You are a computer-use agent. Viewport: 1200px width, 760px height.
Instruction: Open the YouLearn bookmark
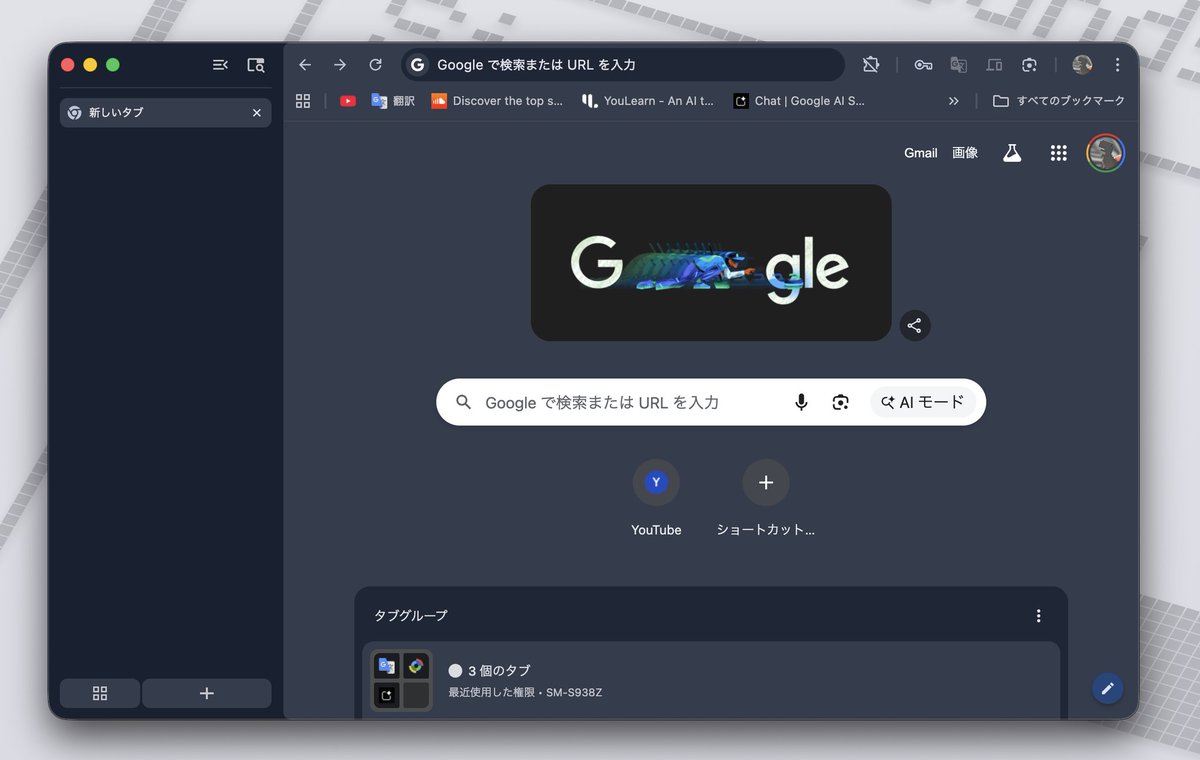[648, 101]
